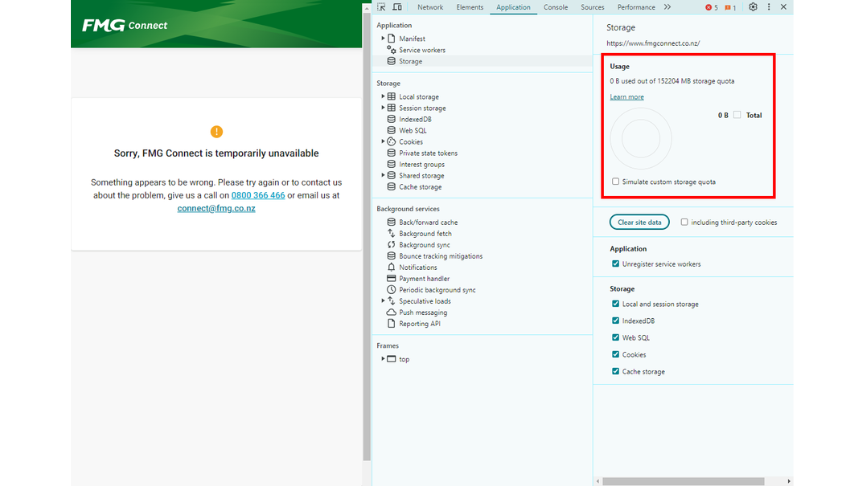
Task: Expand the Speculative loads tree arrow
Action: [x=383, y=301]
